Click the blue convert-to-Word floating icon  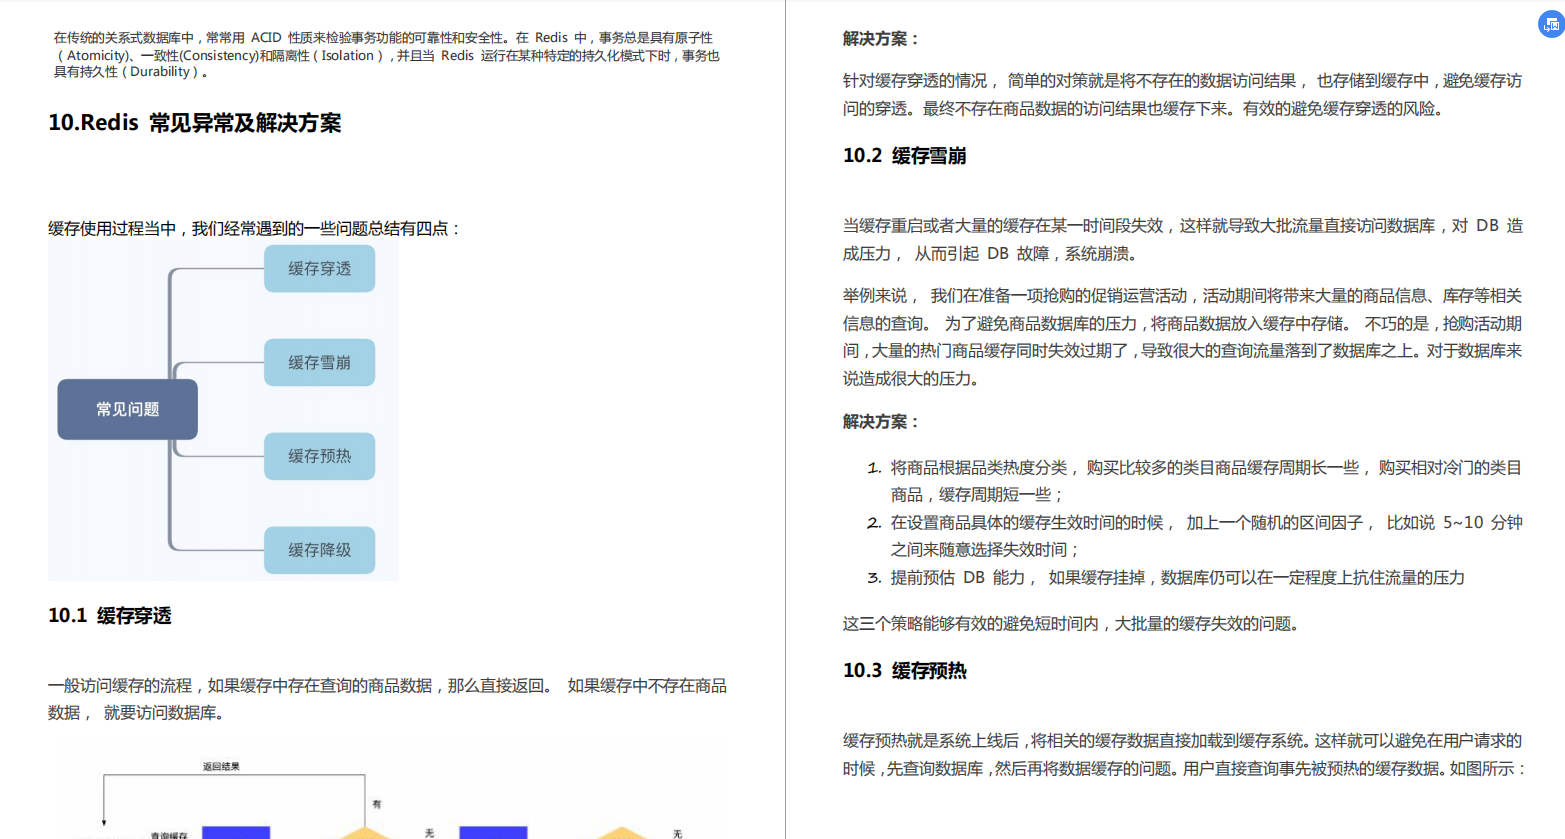point(1550,24)
